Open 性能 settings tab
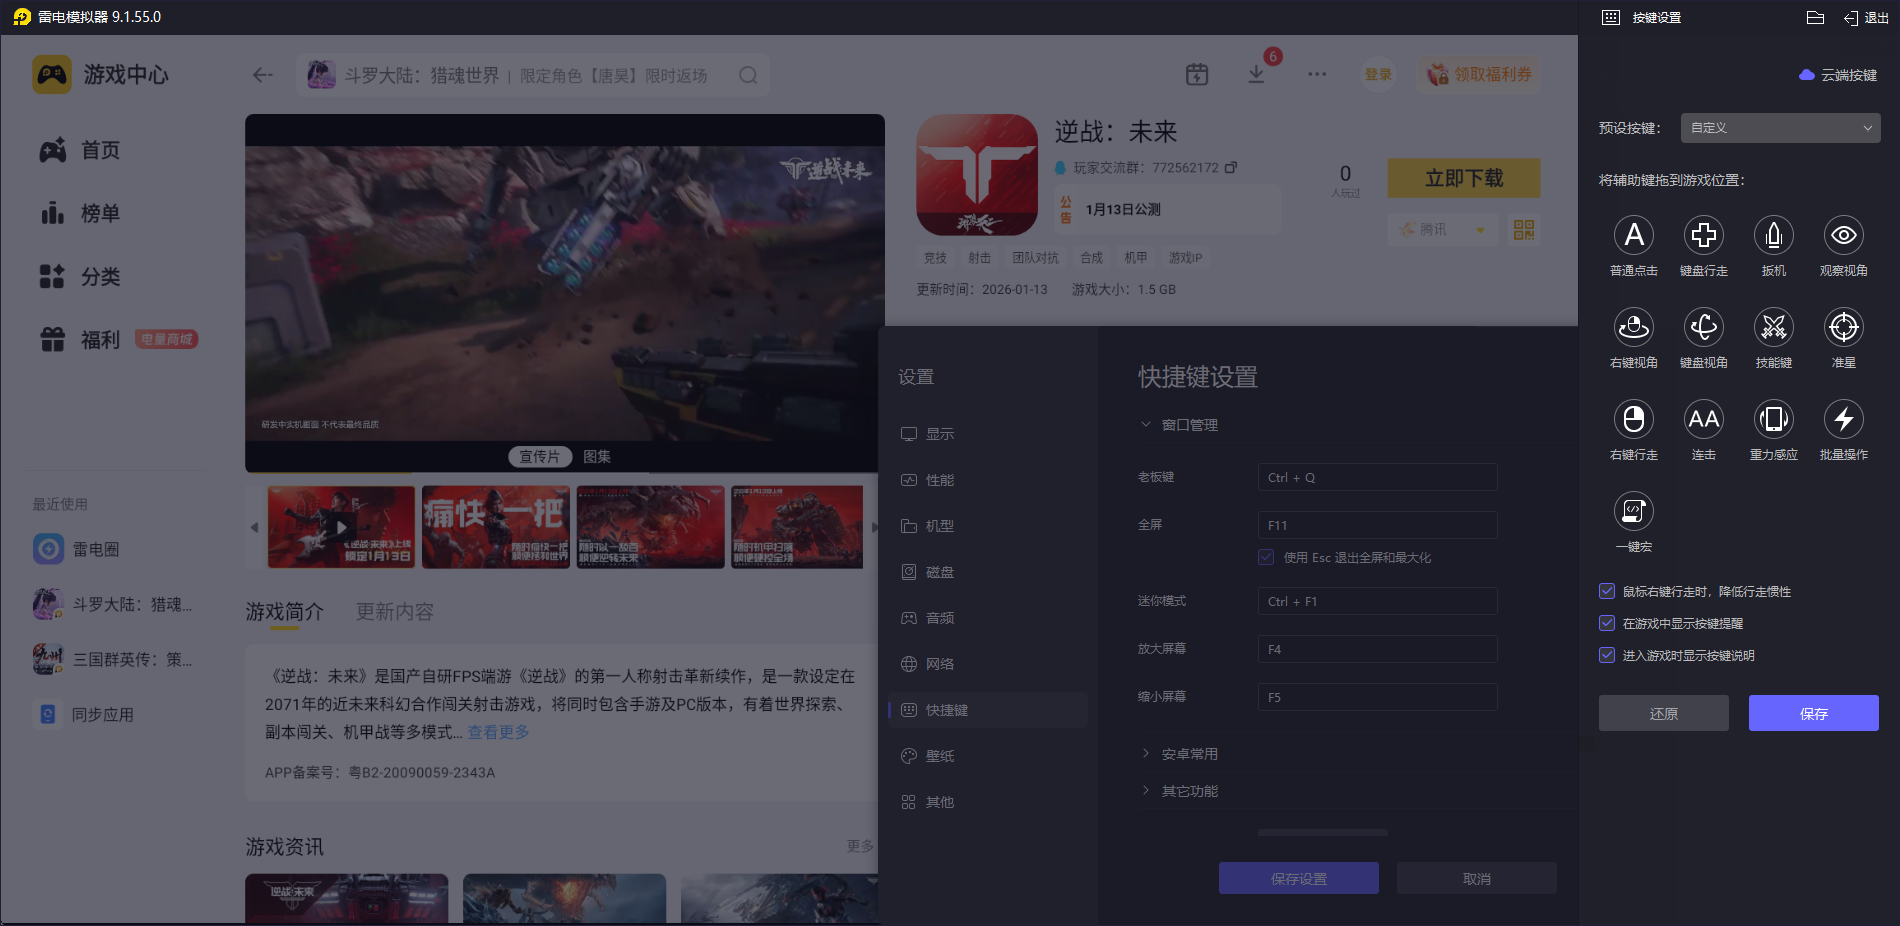Screen dimensions: 1900x926 tap(988, 480)
